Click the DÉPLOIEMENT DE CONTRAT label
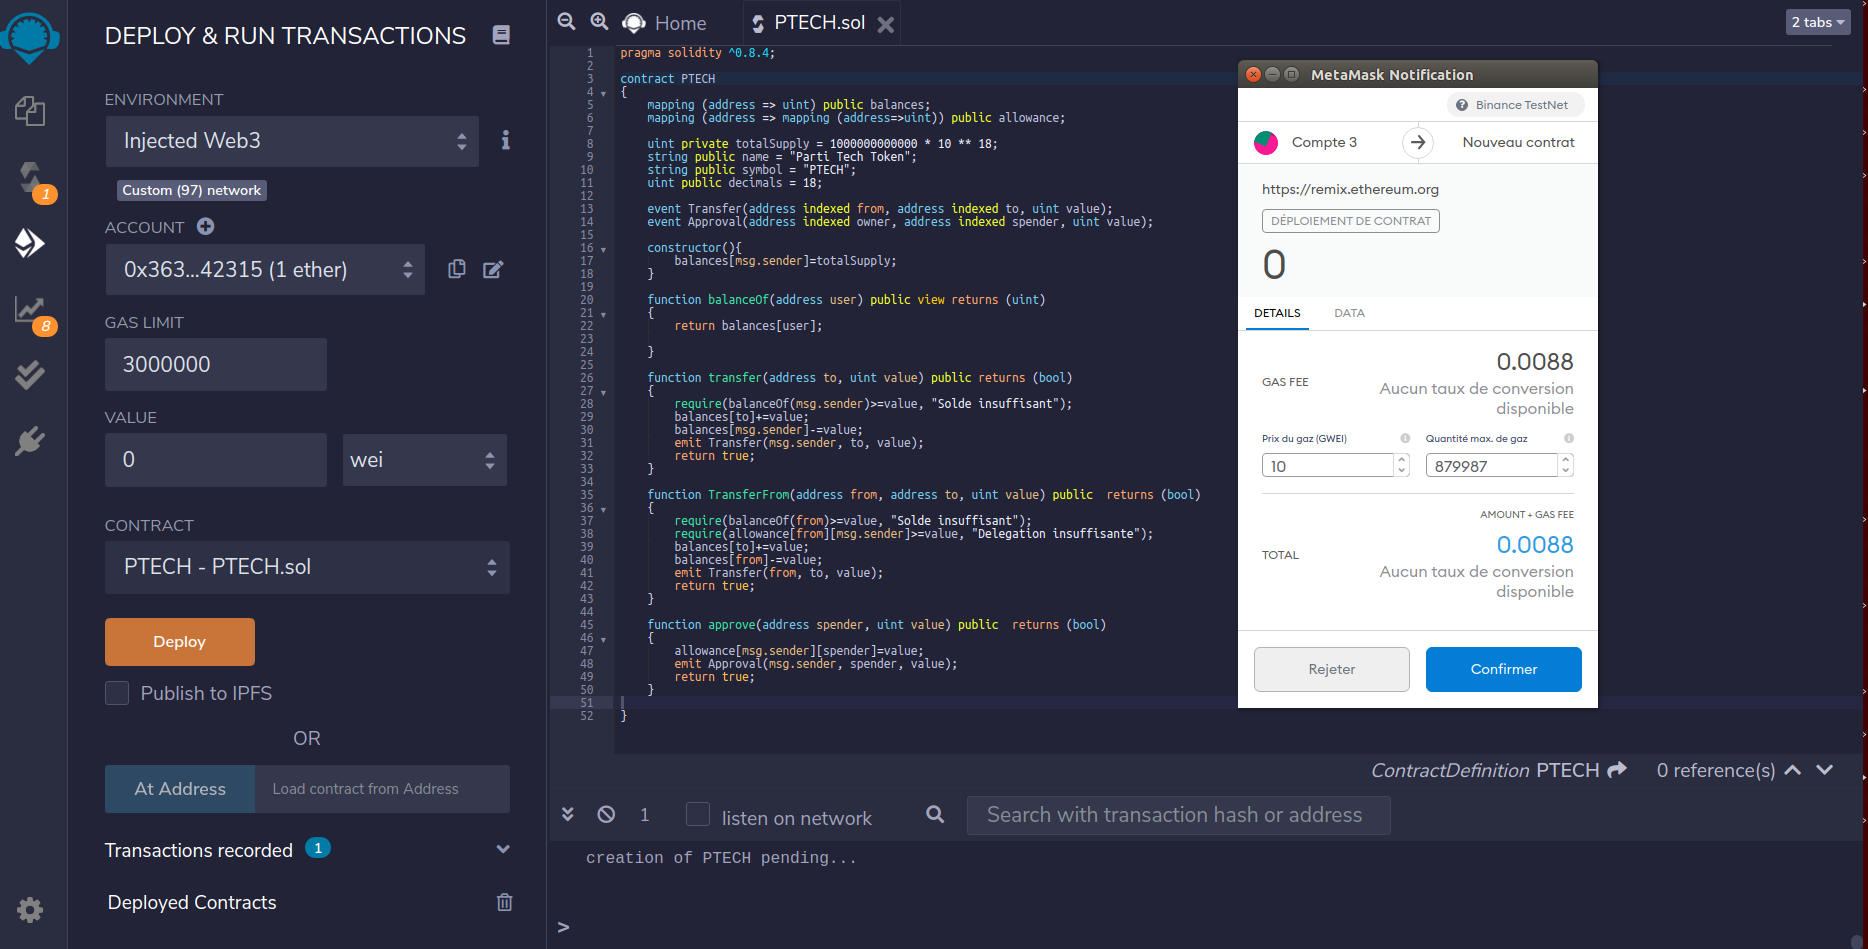The width and height of the screenshot is (1868, 949). 1351,221
